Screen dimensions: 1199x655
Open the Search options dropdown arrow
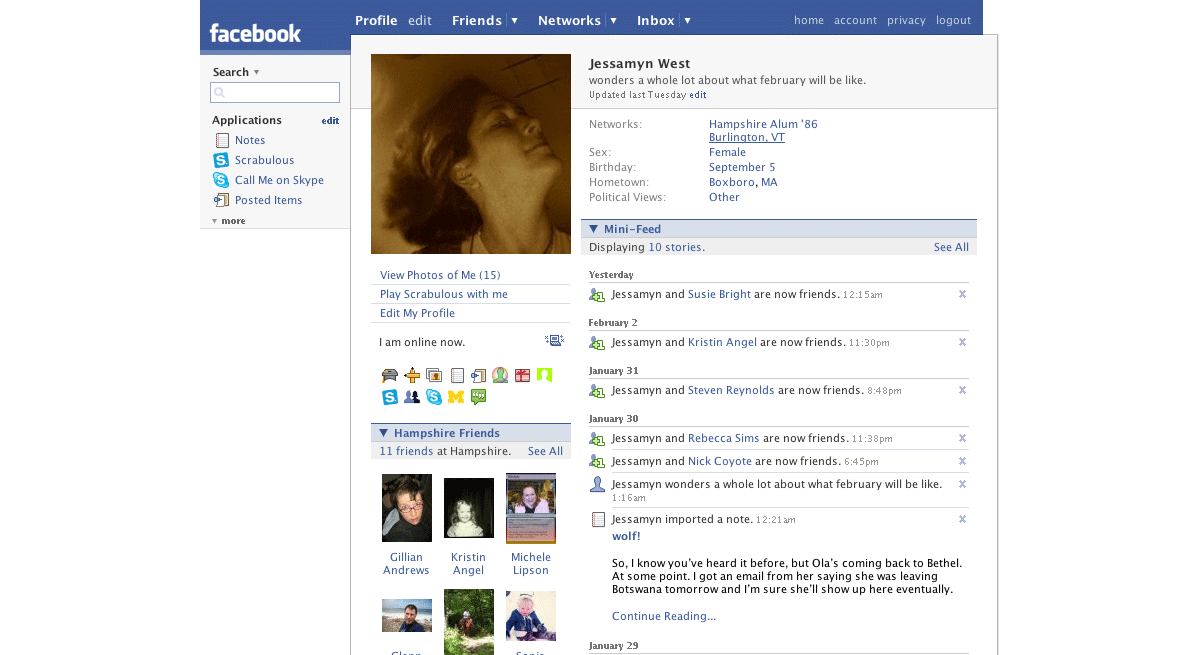coord(256,72)
